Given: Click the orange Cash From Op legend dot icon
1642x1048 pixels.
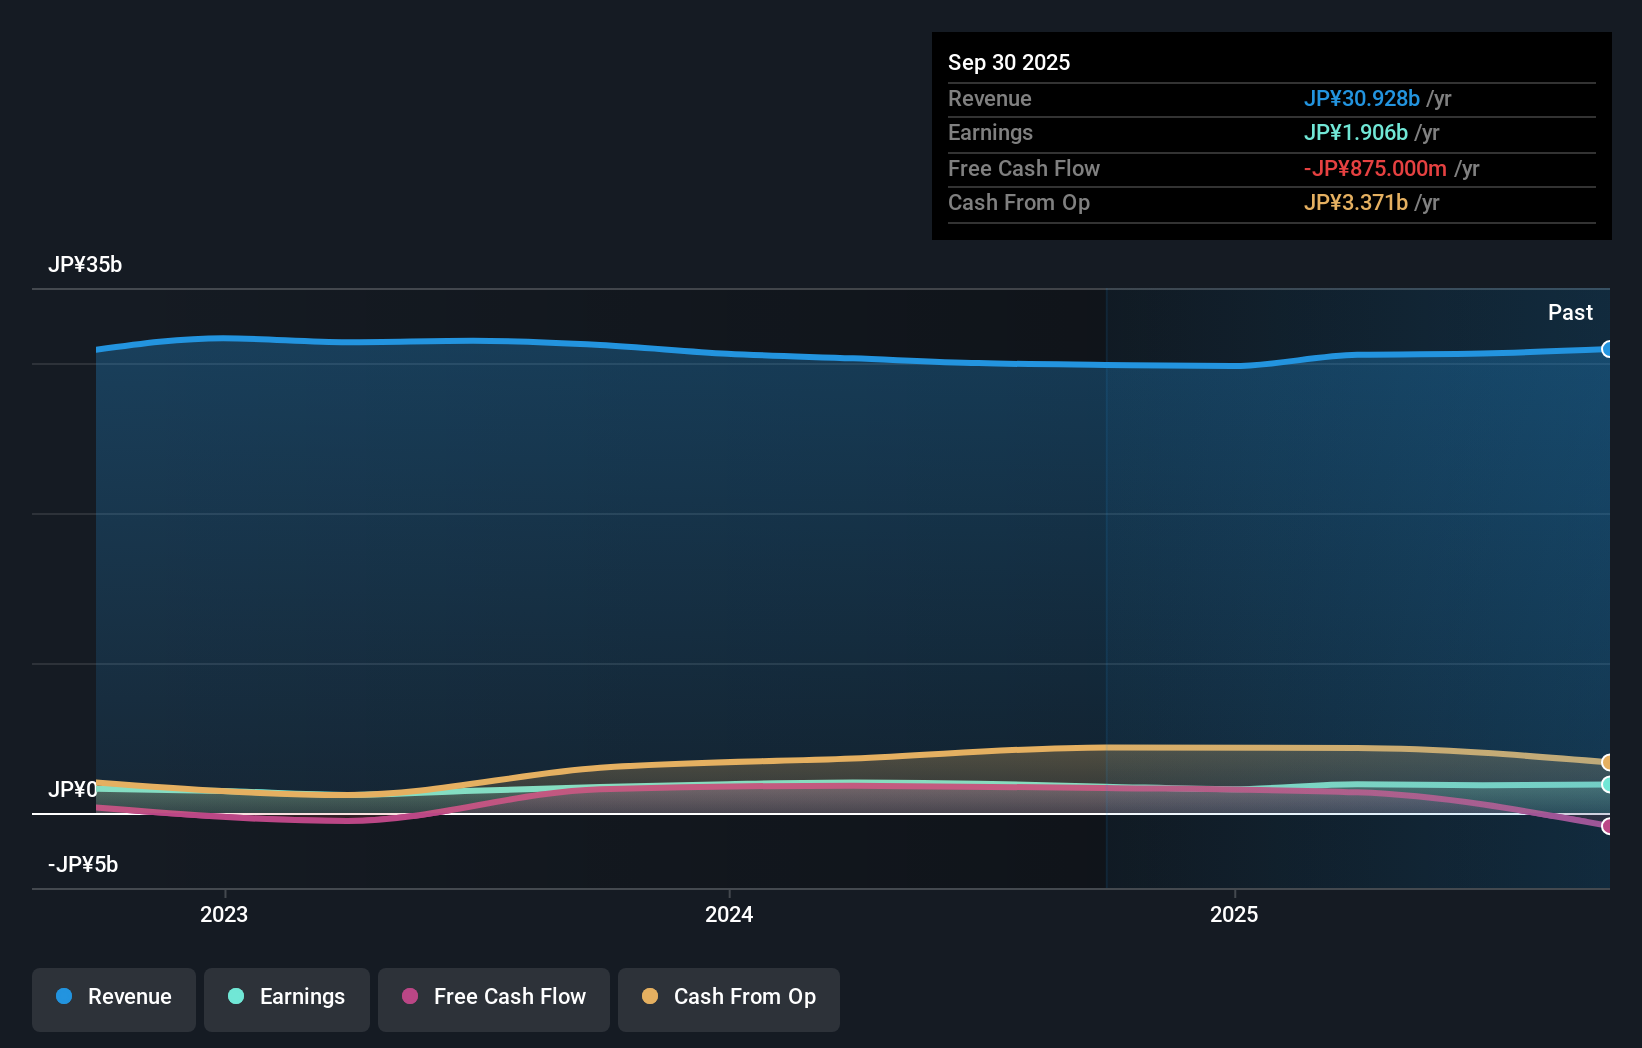Looking at the screenshot, I should pyautogui.click(x=650, y=997).
